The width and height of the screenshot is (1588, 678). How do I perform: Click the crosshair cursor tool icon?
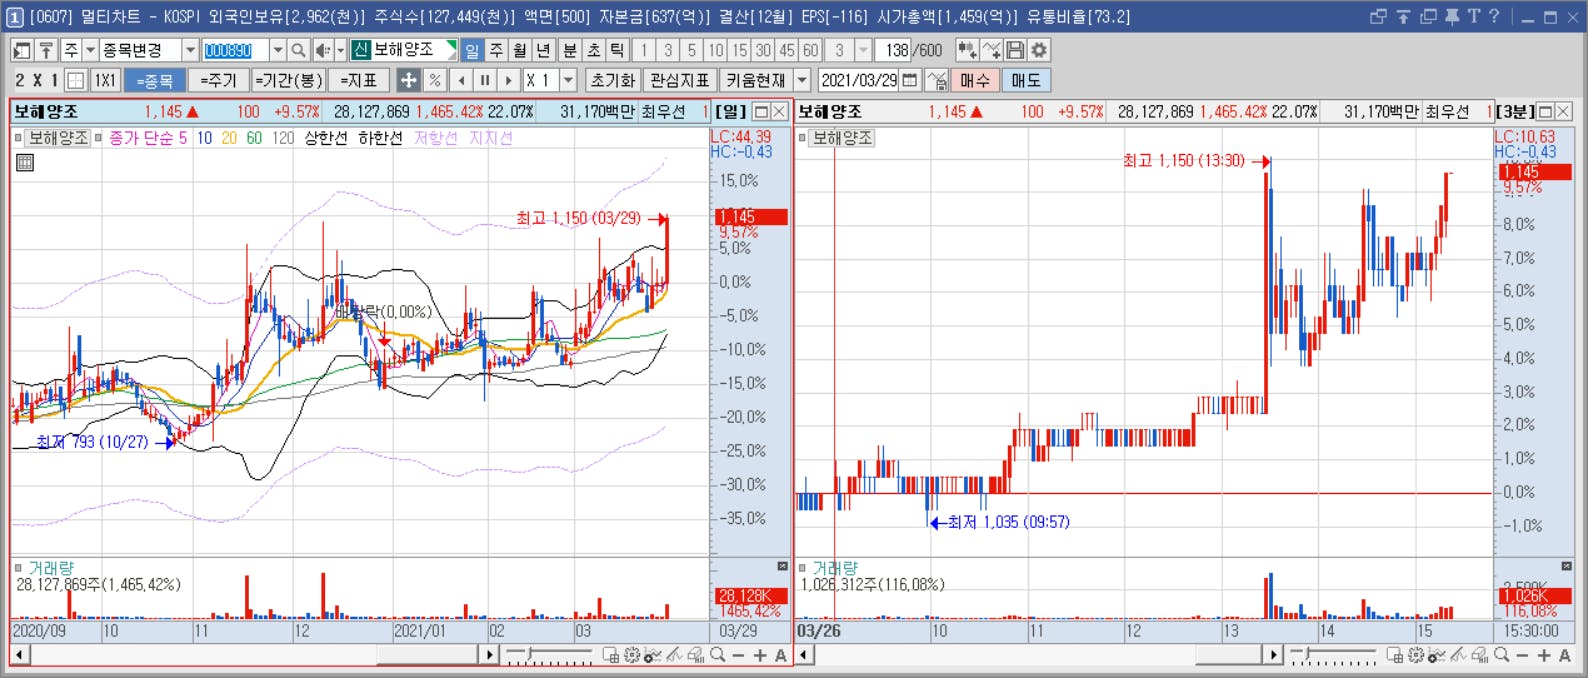408,80
